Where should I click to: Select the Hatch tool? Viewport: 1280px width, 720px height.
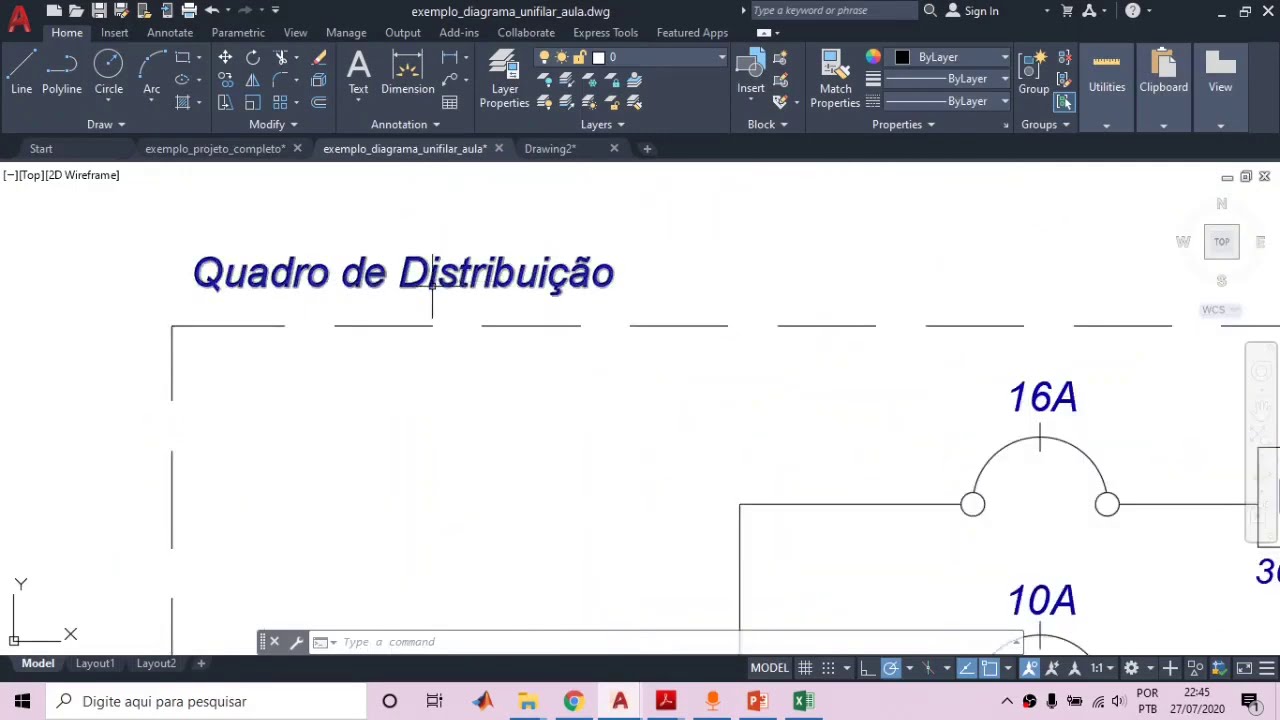[183, 102]
